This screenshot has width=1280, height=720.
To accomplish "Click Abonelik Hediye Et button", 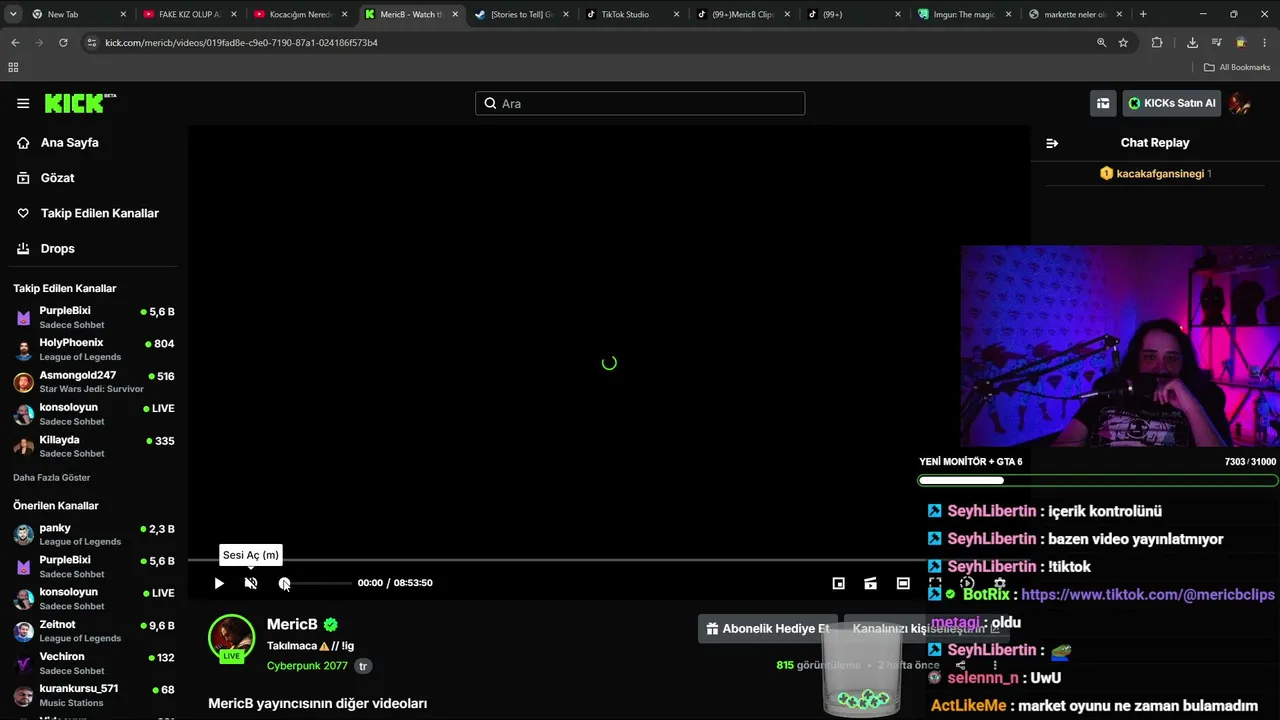I will coord(767,629).
